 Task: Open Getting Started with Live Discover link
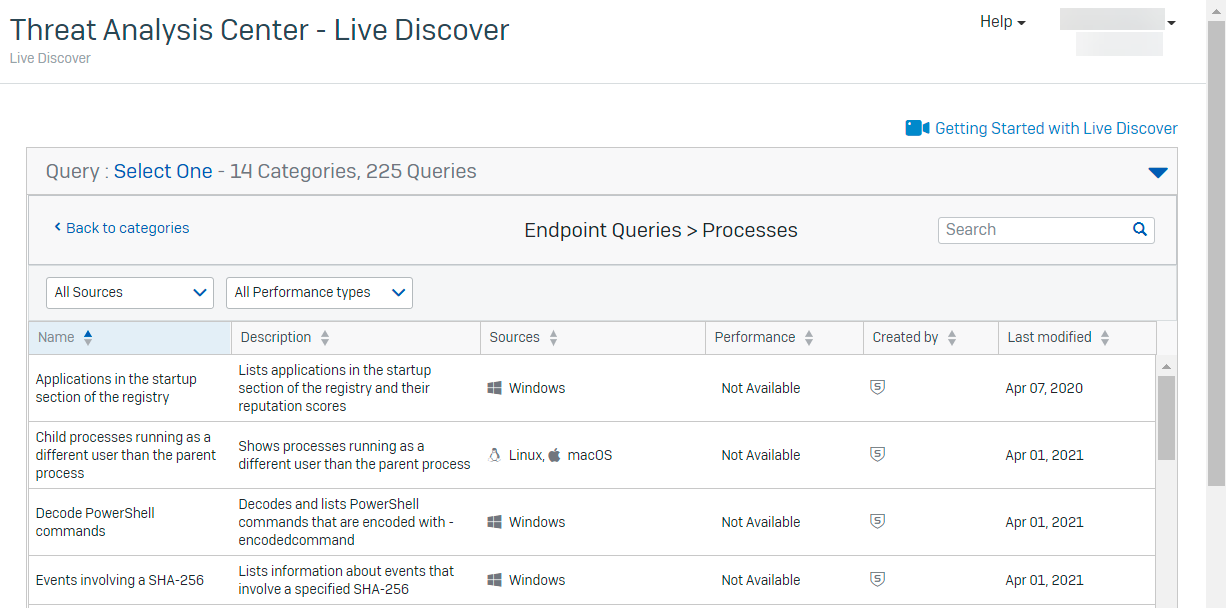point(1055,128)
